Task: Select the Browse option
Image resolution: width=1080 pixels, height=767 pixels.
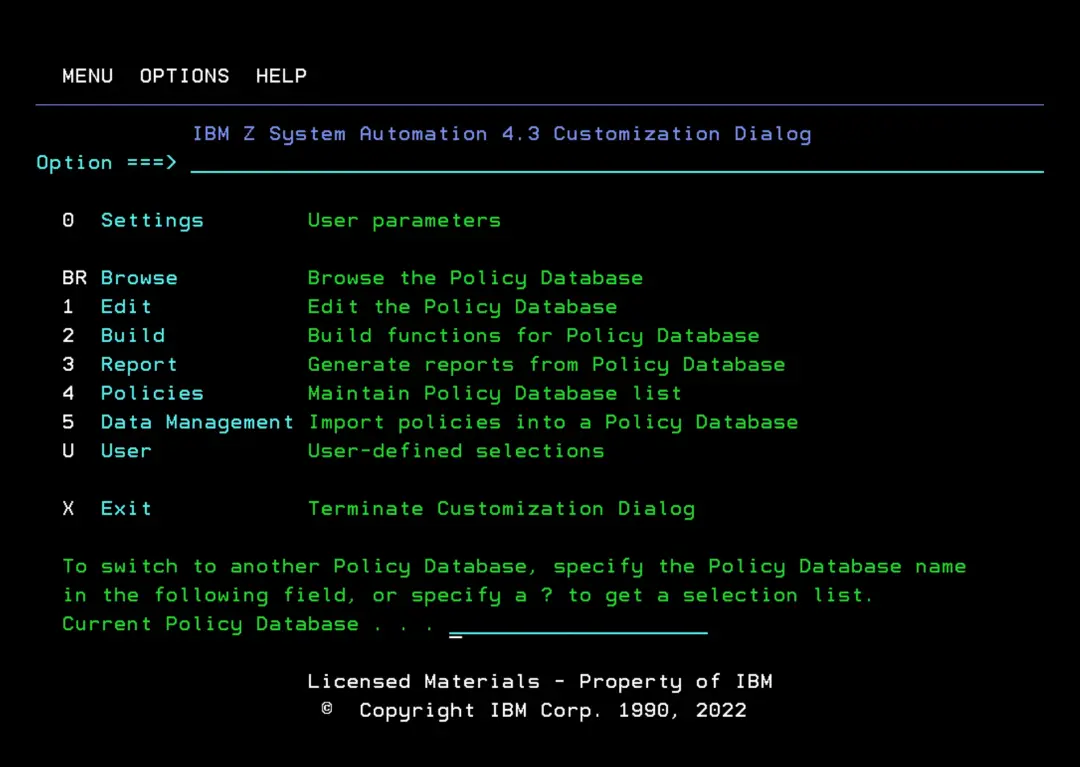Action: [x=139, y=278]
